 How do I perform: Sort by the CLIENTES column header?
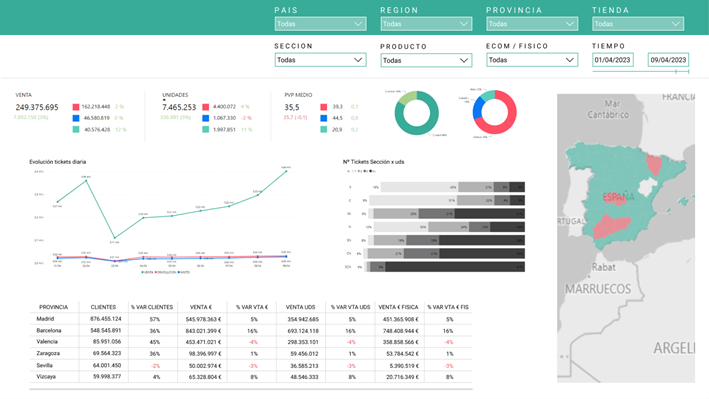tap(103, 307)
